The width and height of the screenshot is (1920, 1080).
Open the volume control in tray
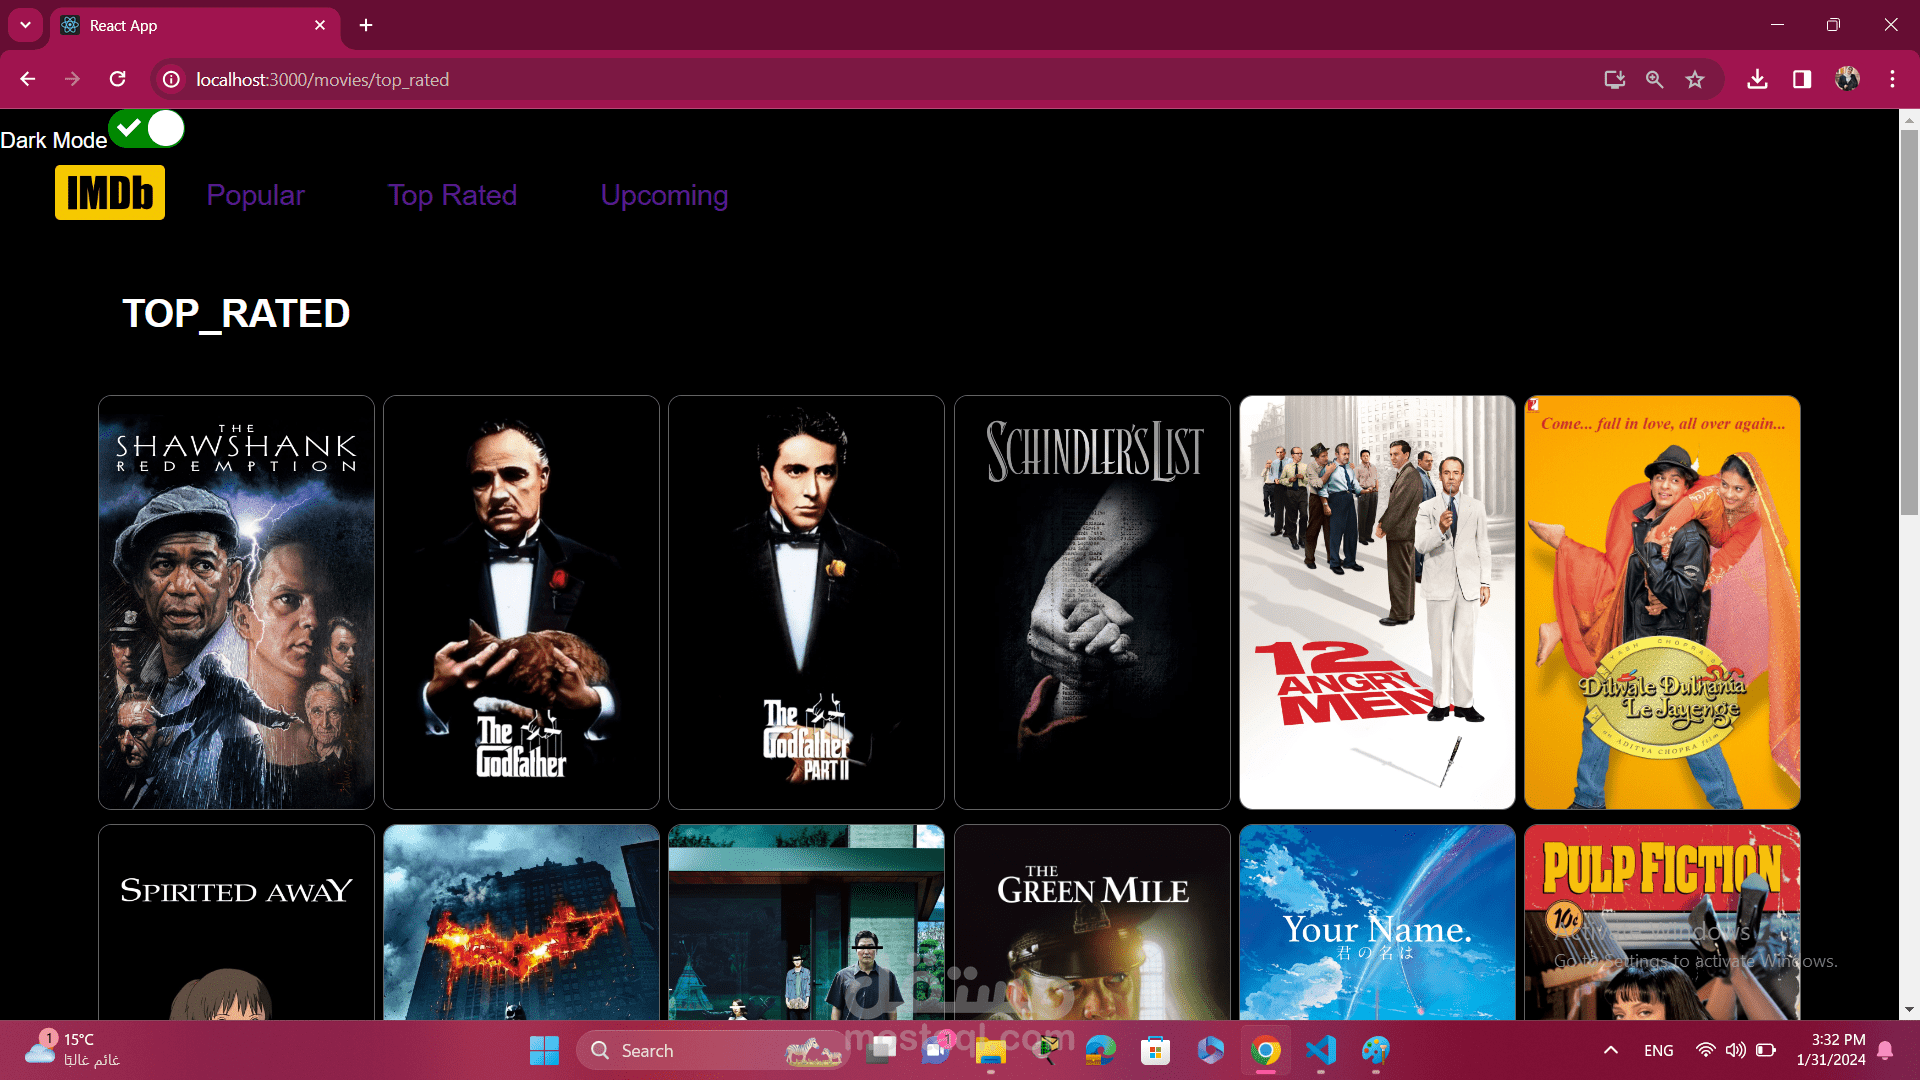(x=1735, y=1050)
